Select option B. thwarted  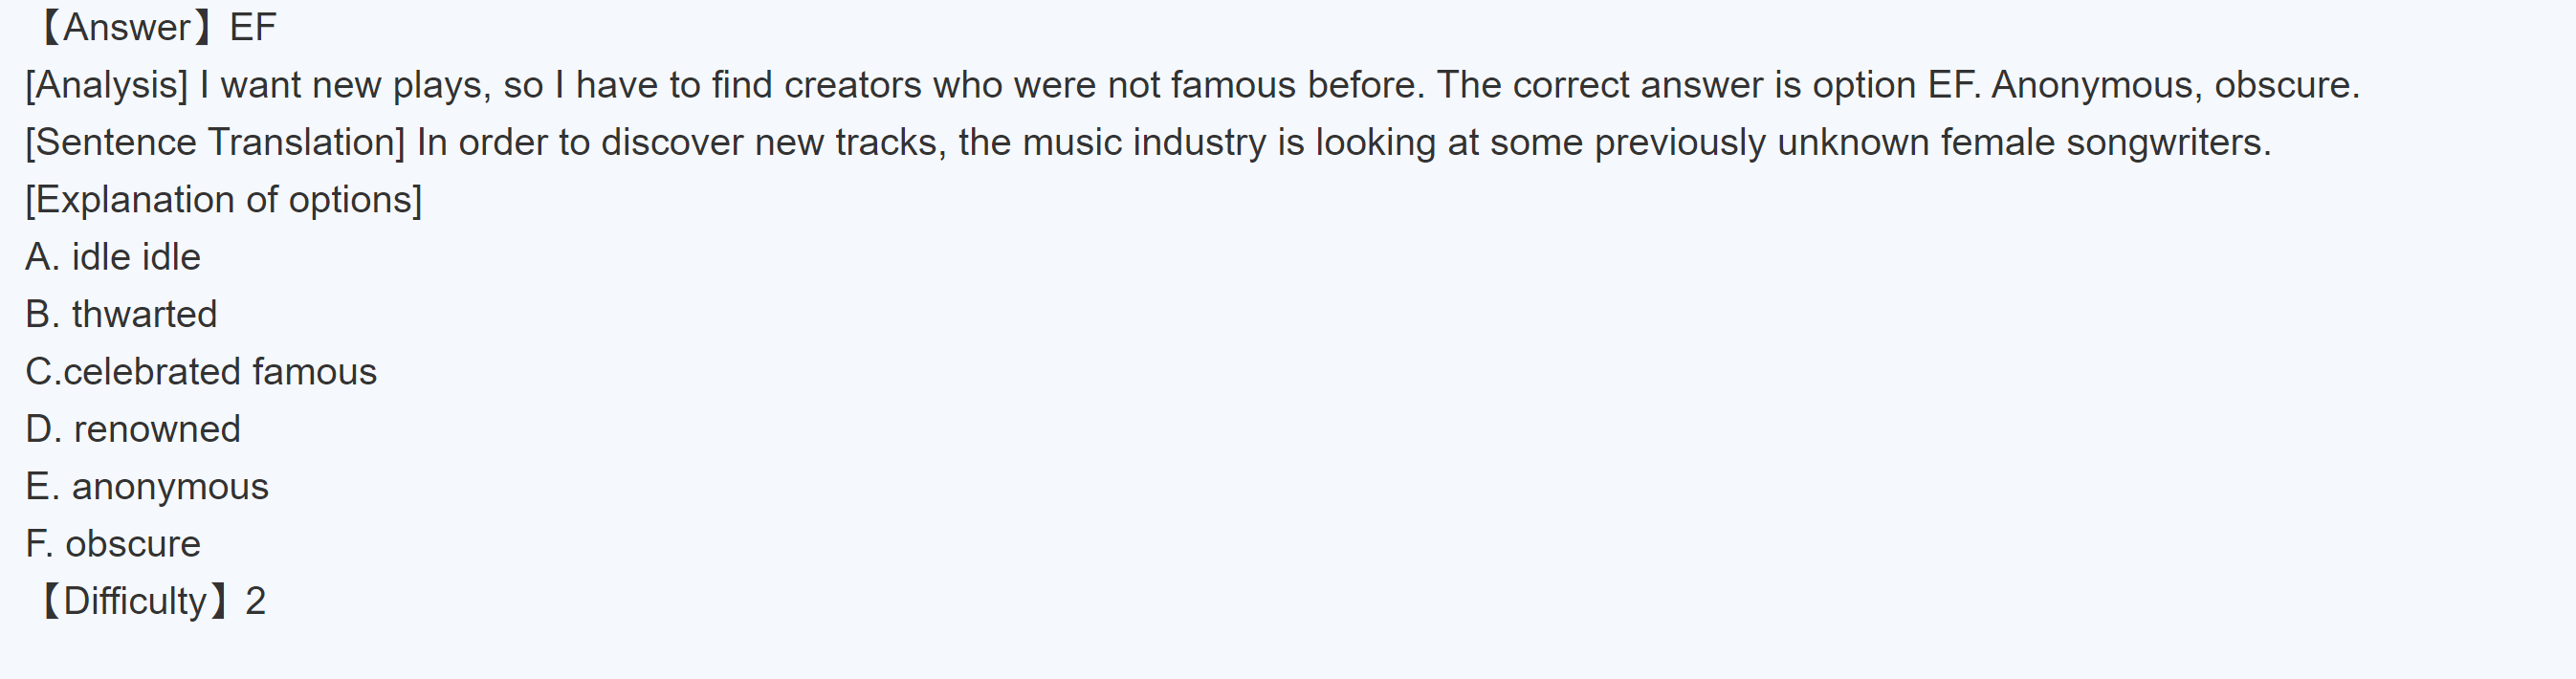point(121,314)
